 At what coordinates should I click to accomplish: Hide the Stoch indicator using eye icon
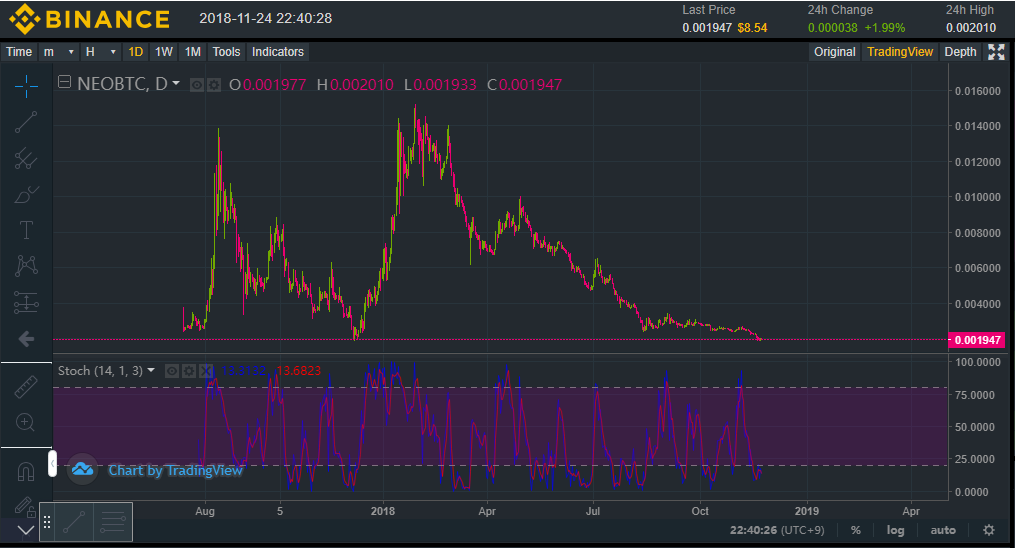[172, 371]
